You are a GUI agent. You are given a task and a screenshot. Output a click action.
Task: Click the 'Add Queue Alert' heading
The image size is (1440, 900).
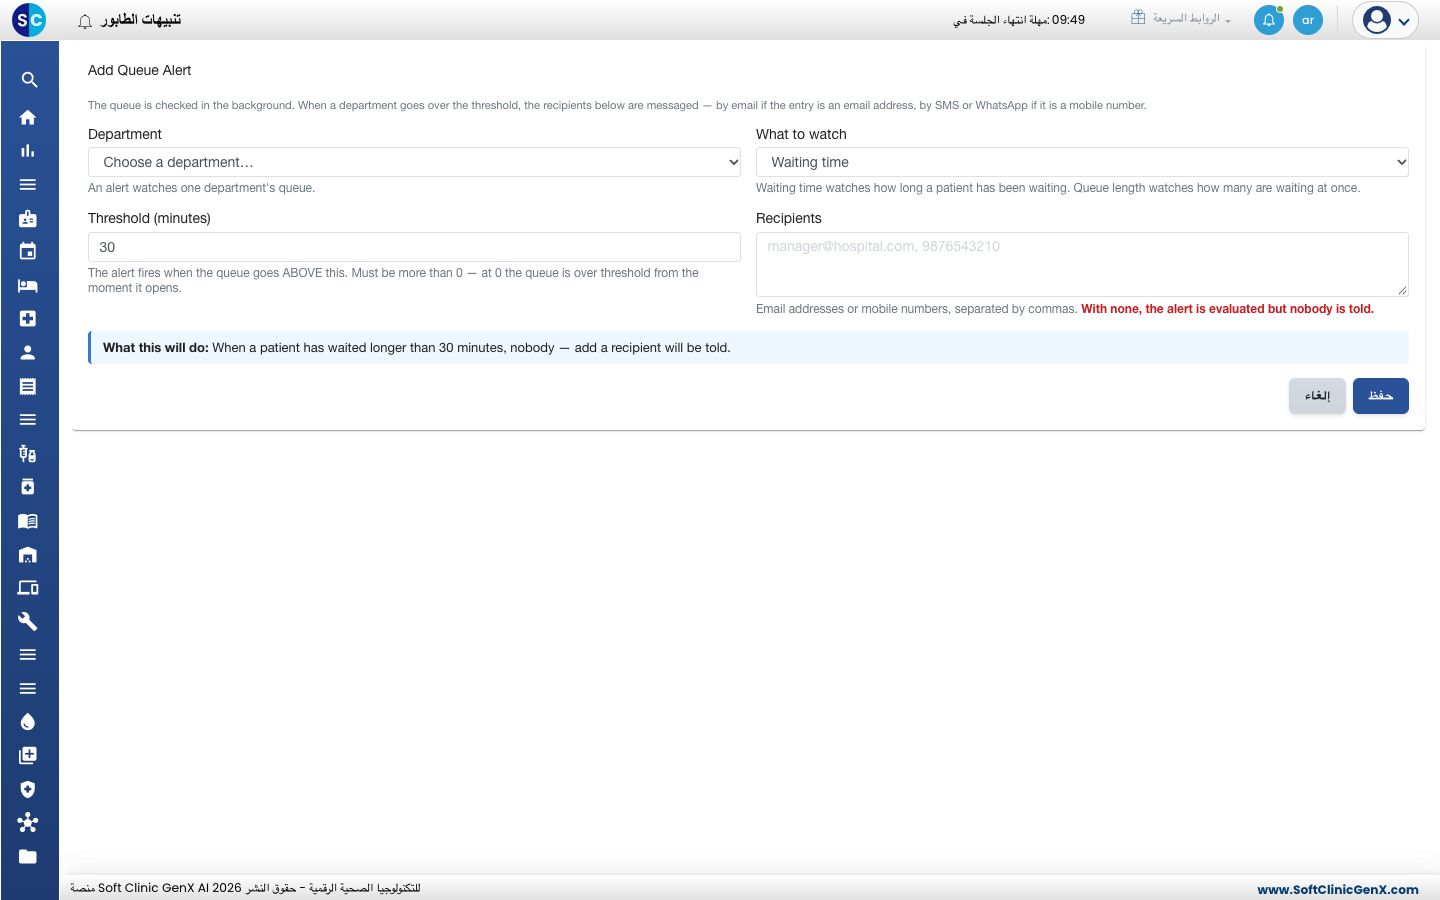pyautogui.click(x=139, y=70)
